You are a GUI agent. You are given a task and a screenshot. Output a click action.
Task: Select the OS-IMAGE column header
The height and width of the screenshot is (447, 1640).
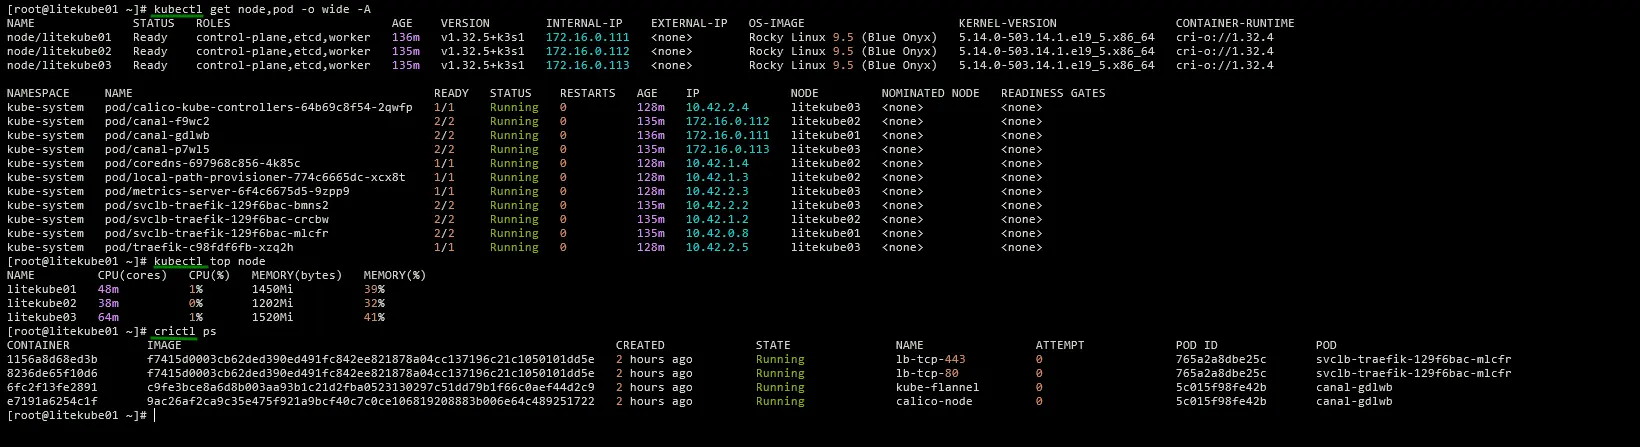tap(777, 23)
